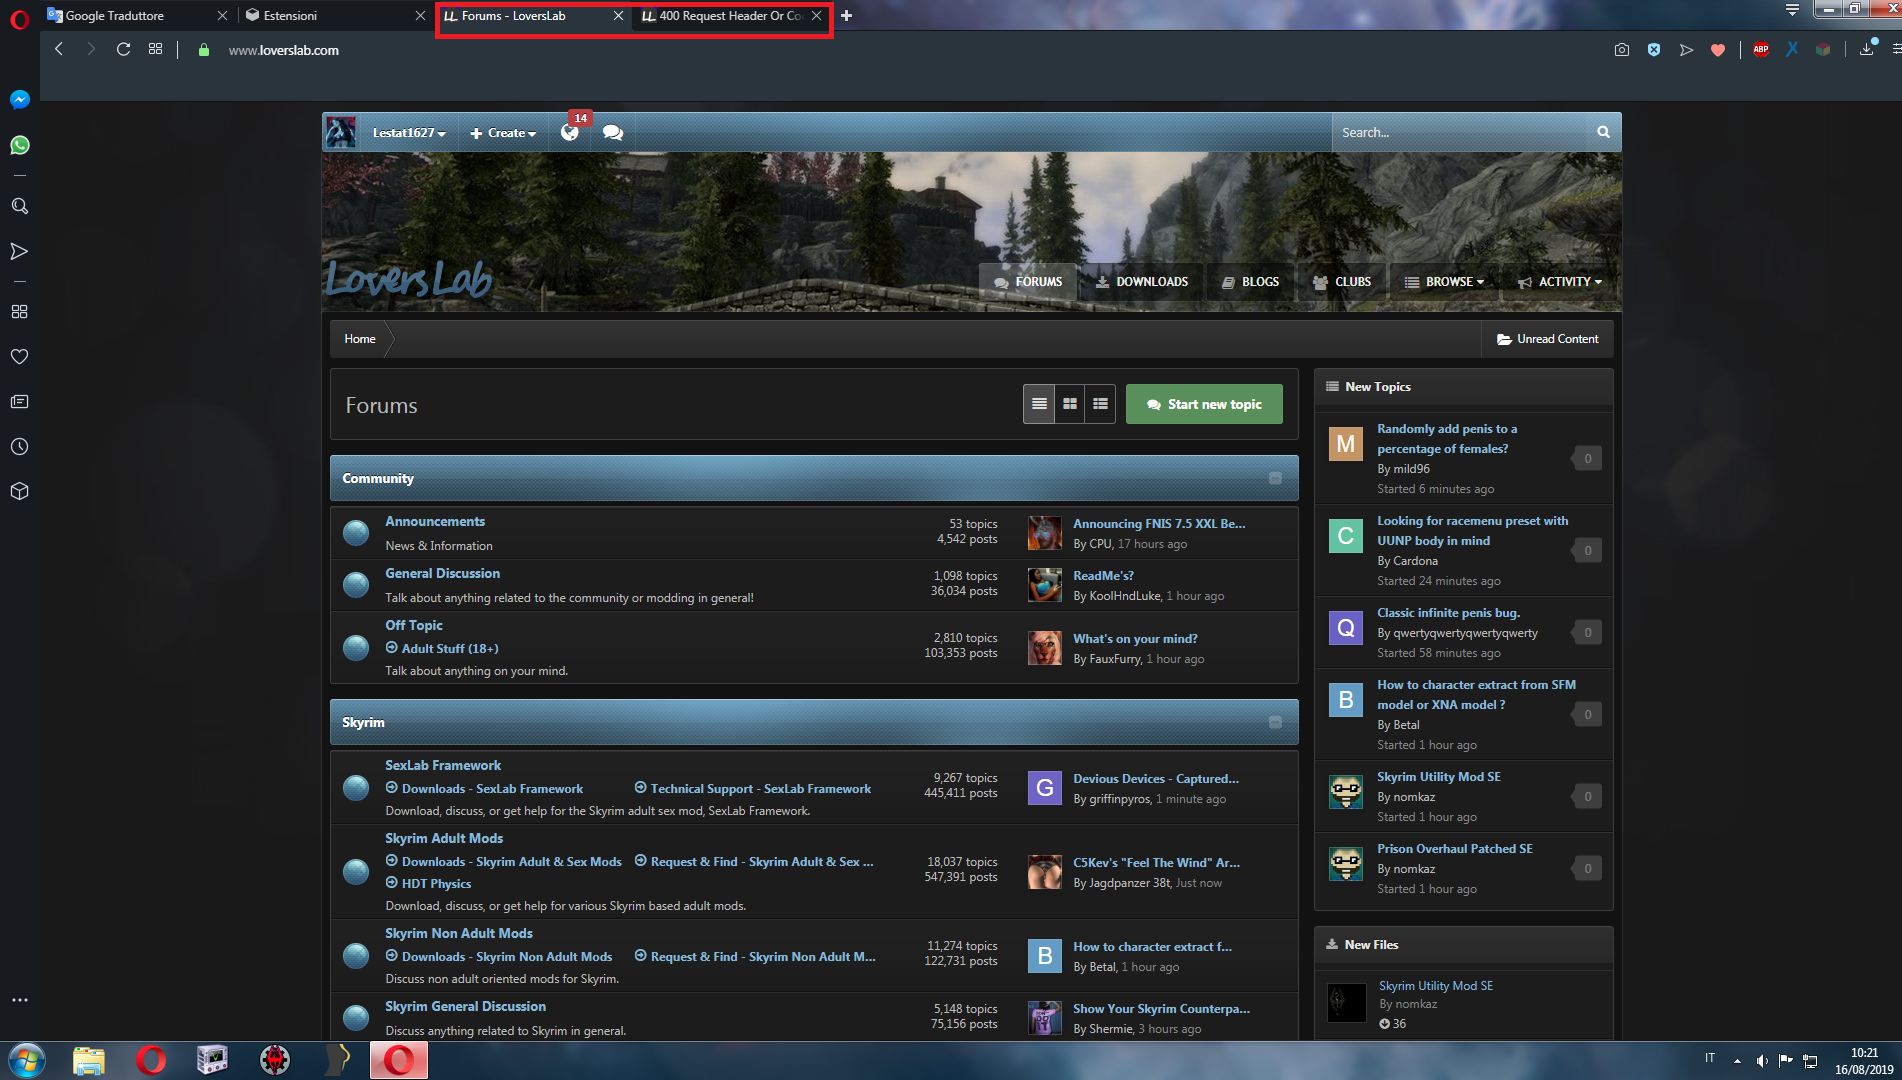Viewport: 1902px width, 1080px height.
Task: Open History clock in the sidebar
Action: tap(19, 447)
